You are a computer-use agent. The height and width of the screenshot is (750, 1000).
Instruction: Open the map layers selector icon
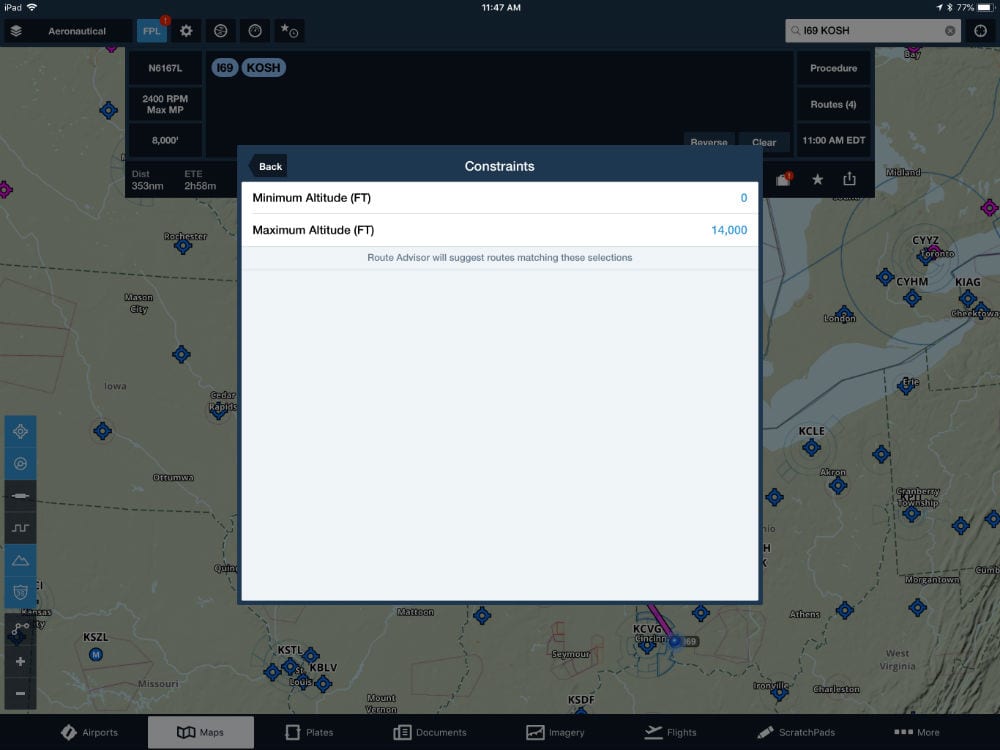click(x=14, y=31)
